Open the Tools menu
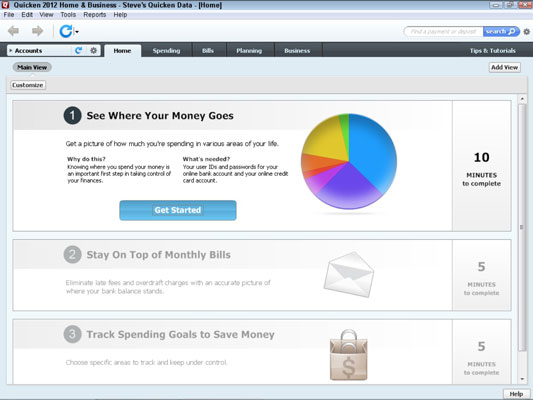 point(68,15)
